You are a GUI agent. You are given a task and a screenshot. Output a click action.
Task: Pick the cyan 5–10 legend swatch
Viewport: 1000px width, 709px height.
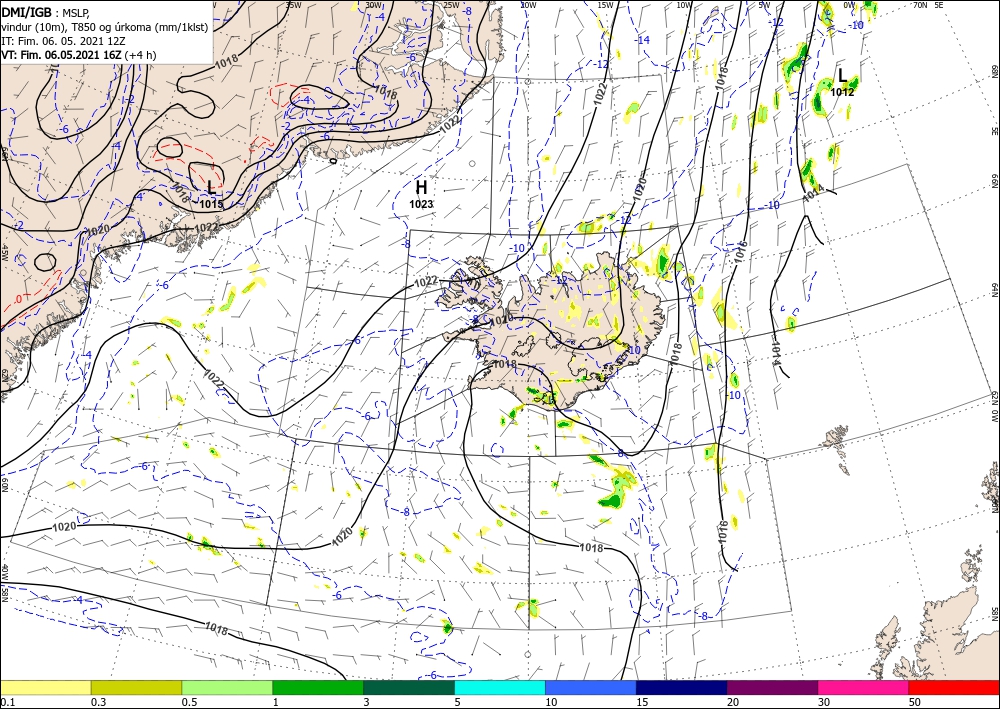500,687
